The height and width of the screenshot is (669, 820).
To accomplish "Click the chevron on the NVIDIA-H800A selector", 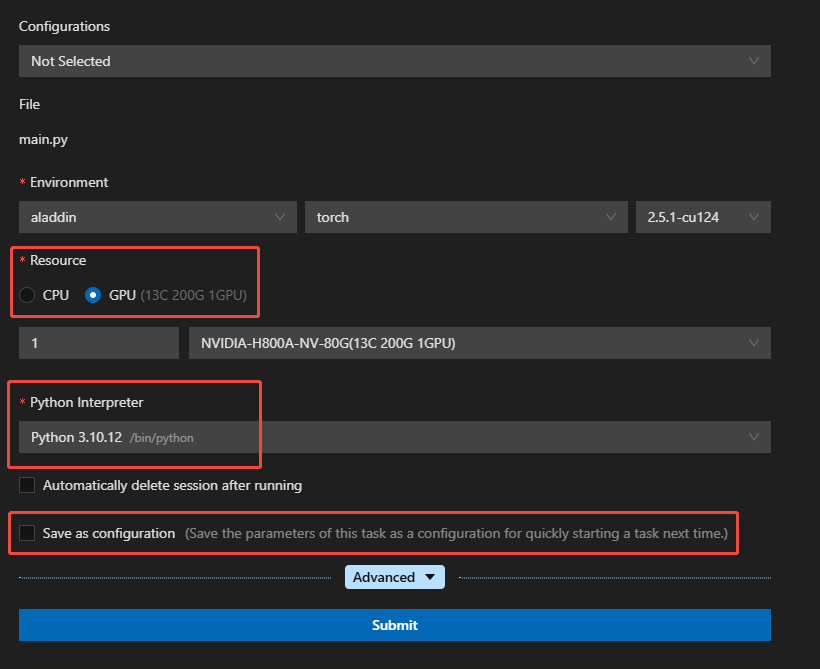I will (x=754, y=343).
